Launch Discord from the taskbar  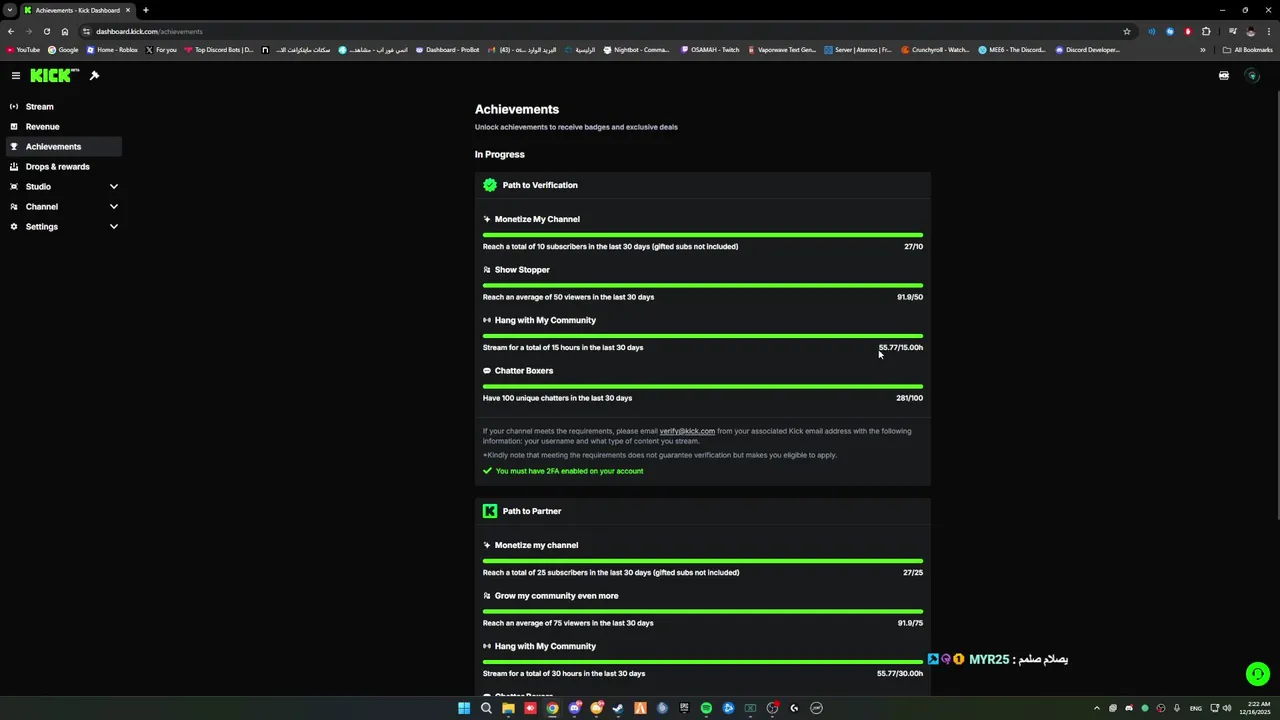(x=574, y=708)
